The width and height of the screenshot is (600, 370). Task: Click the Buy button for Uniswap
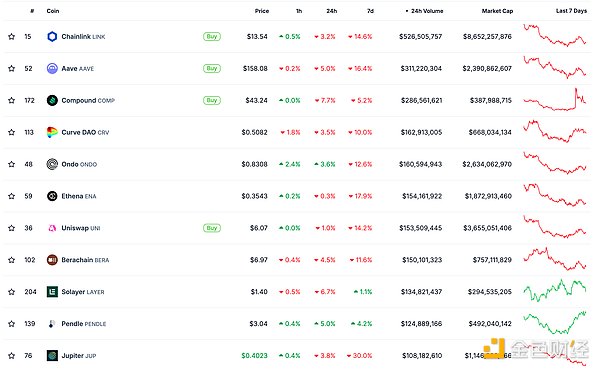[x=212, y=228]
